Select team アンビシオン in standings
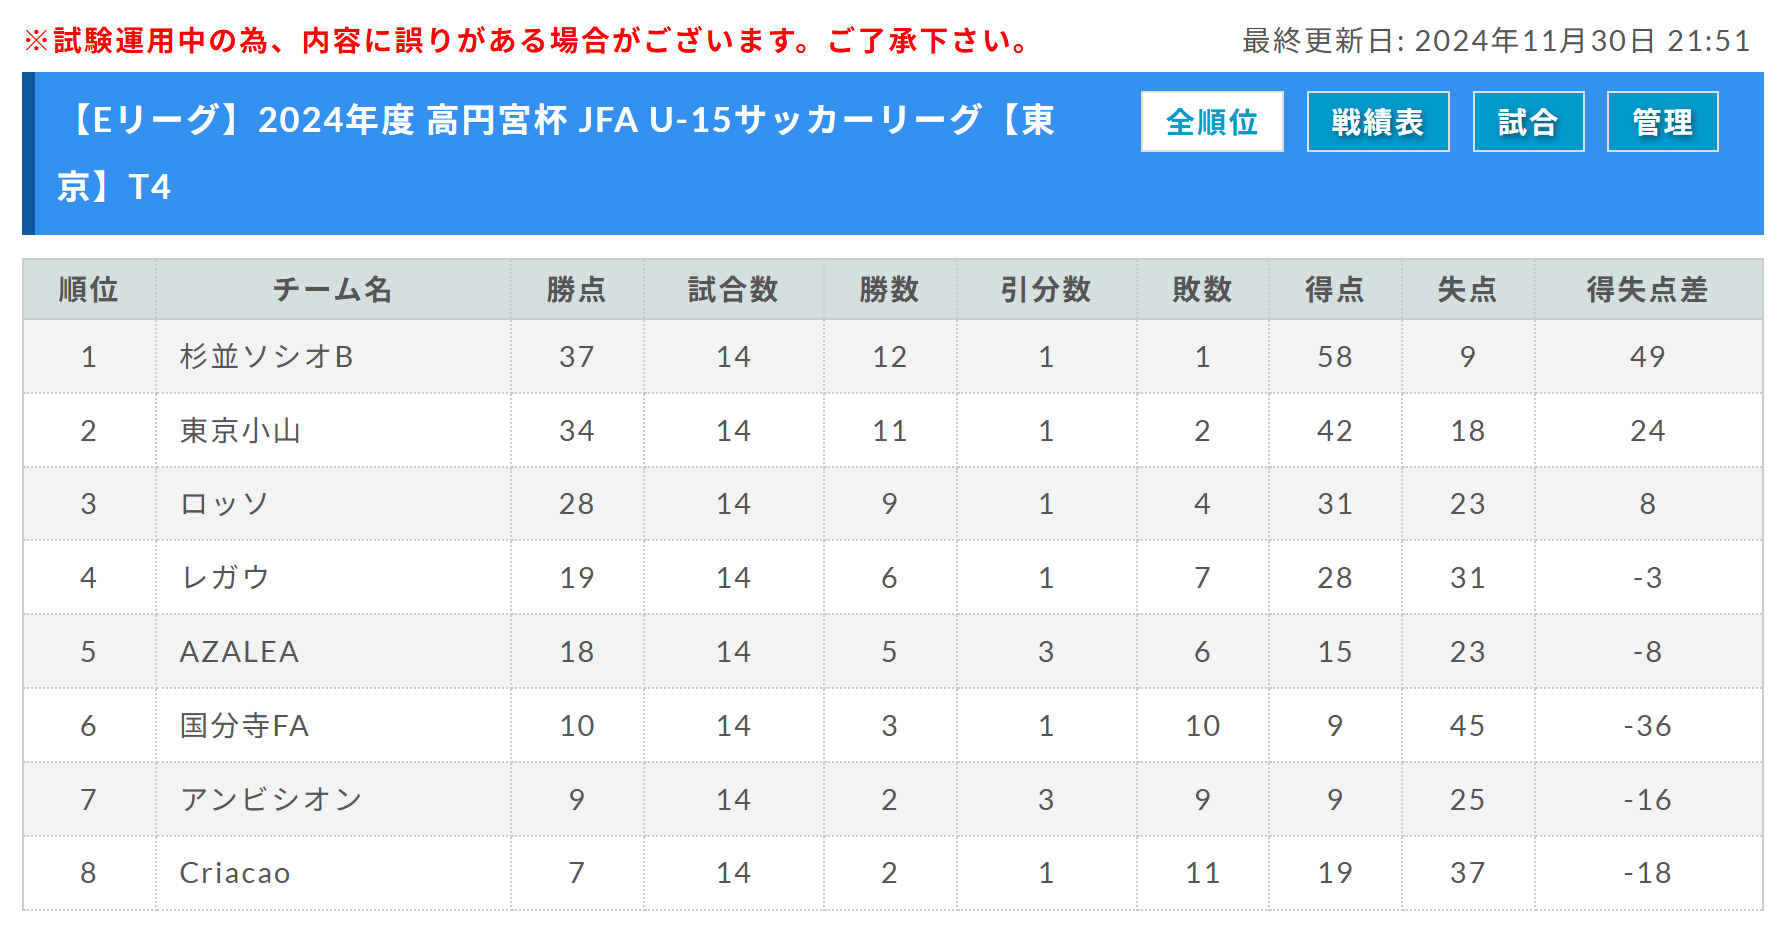1785x936 pixels. pyautogui.click(x=271, y=800)
